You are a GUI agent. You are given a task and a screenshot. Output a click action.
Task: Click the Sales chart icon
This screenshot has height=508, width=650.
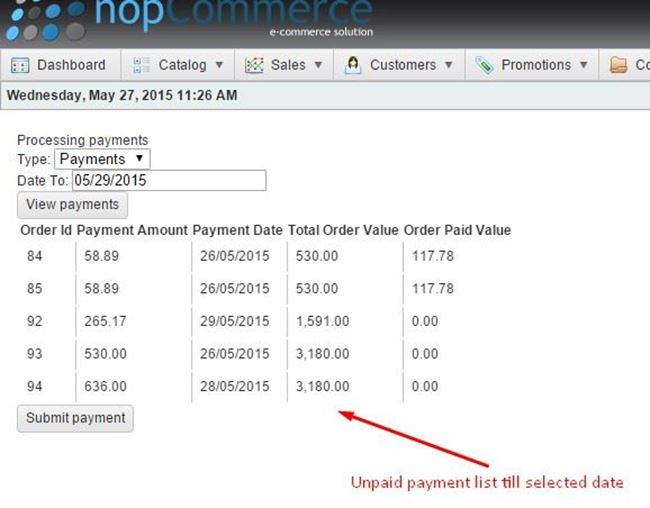click(254, 65)
